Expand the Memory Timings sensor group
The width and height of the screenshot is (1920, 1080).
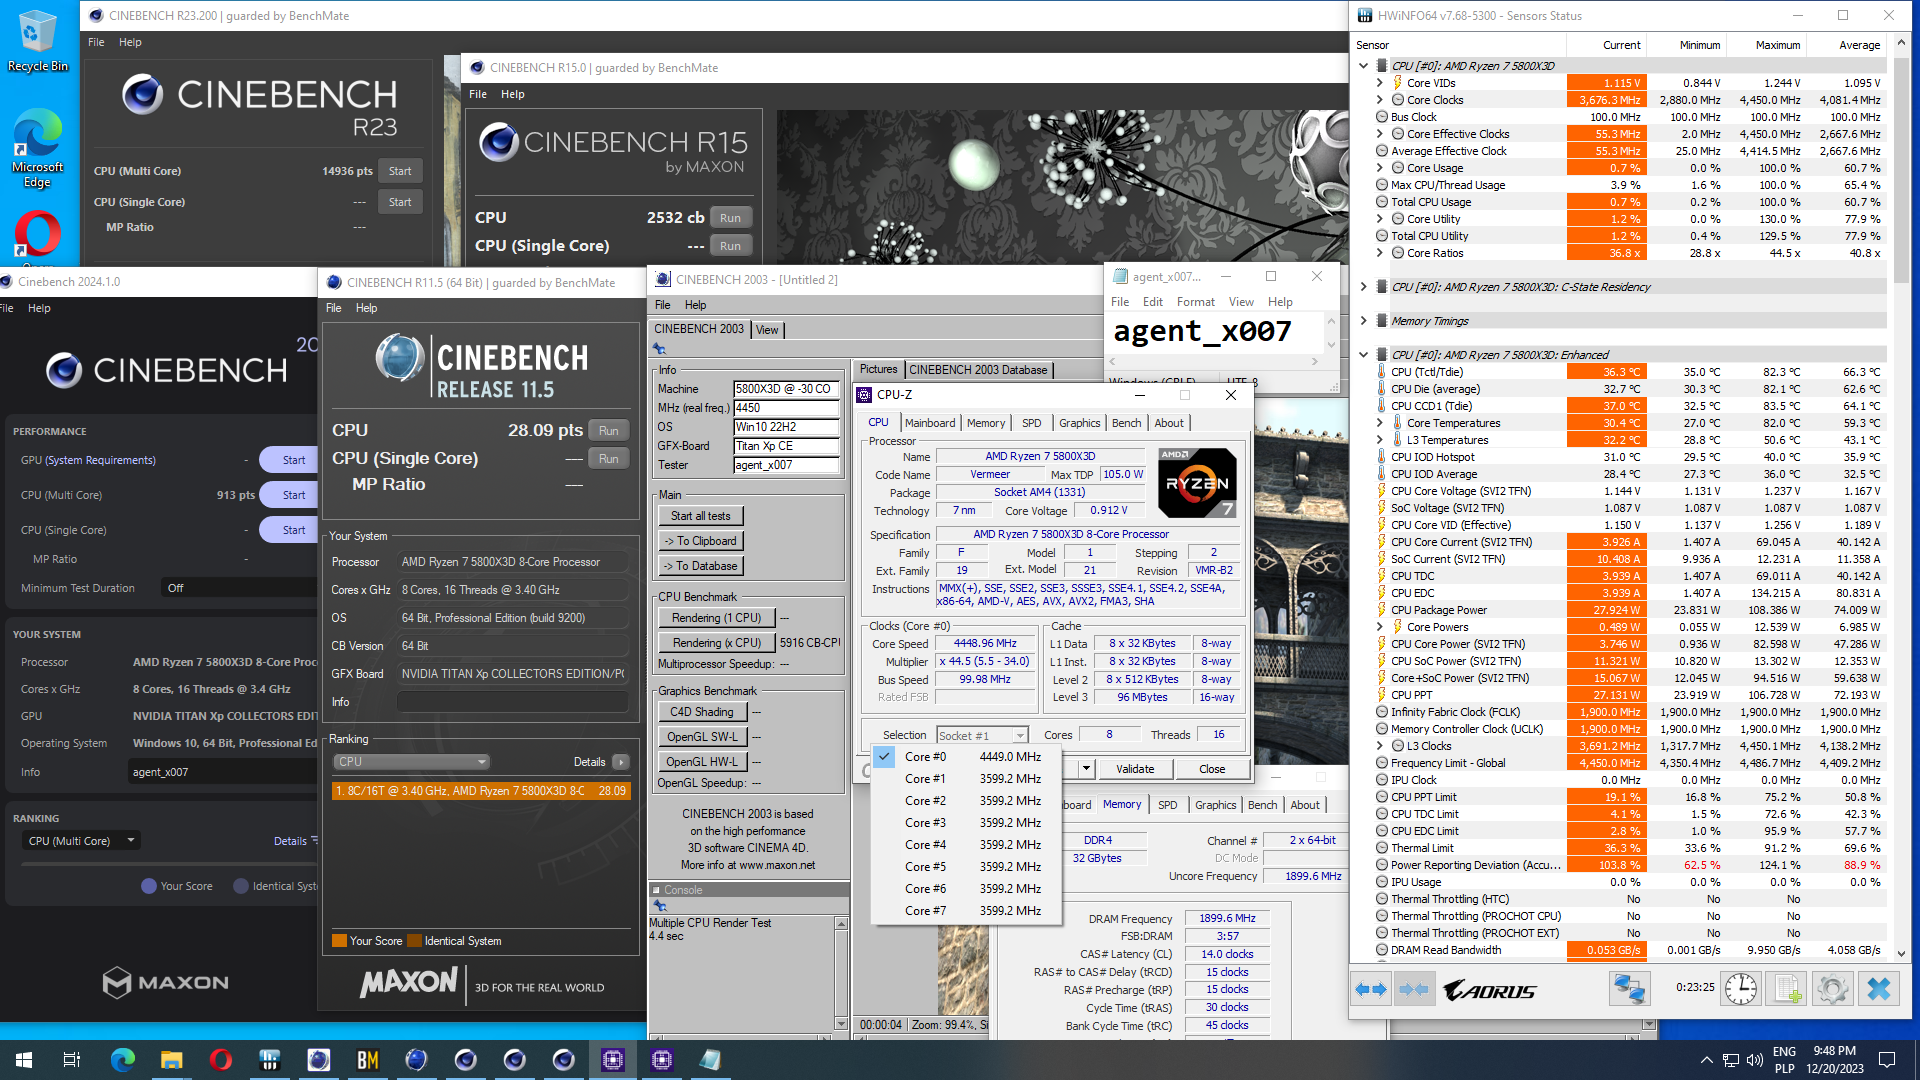[x=1363, y=321]
